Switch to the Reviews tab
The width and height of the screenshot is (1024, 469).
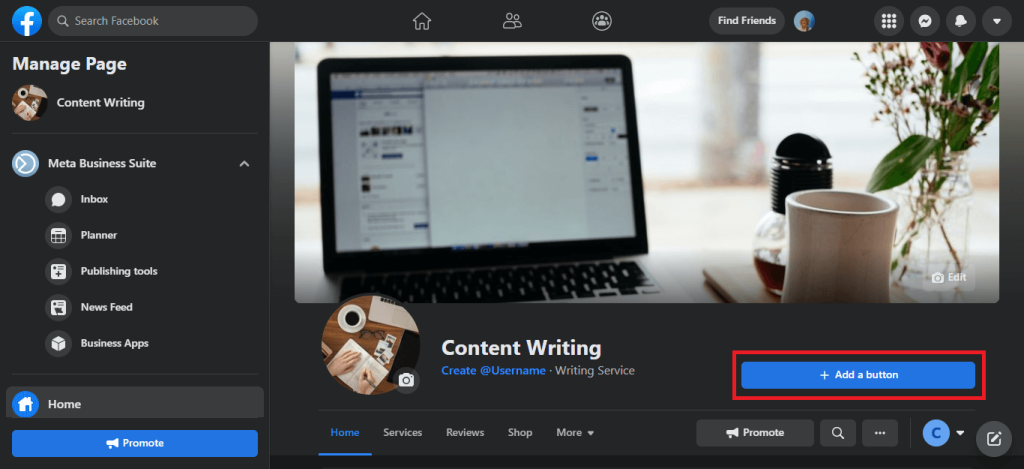(465, 432)
